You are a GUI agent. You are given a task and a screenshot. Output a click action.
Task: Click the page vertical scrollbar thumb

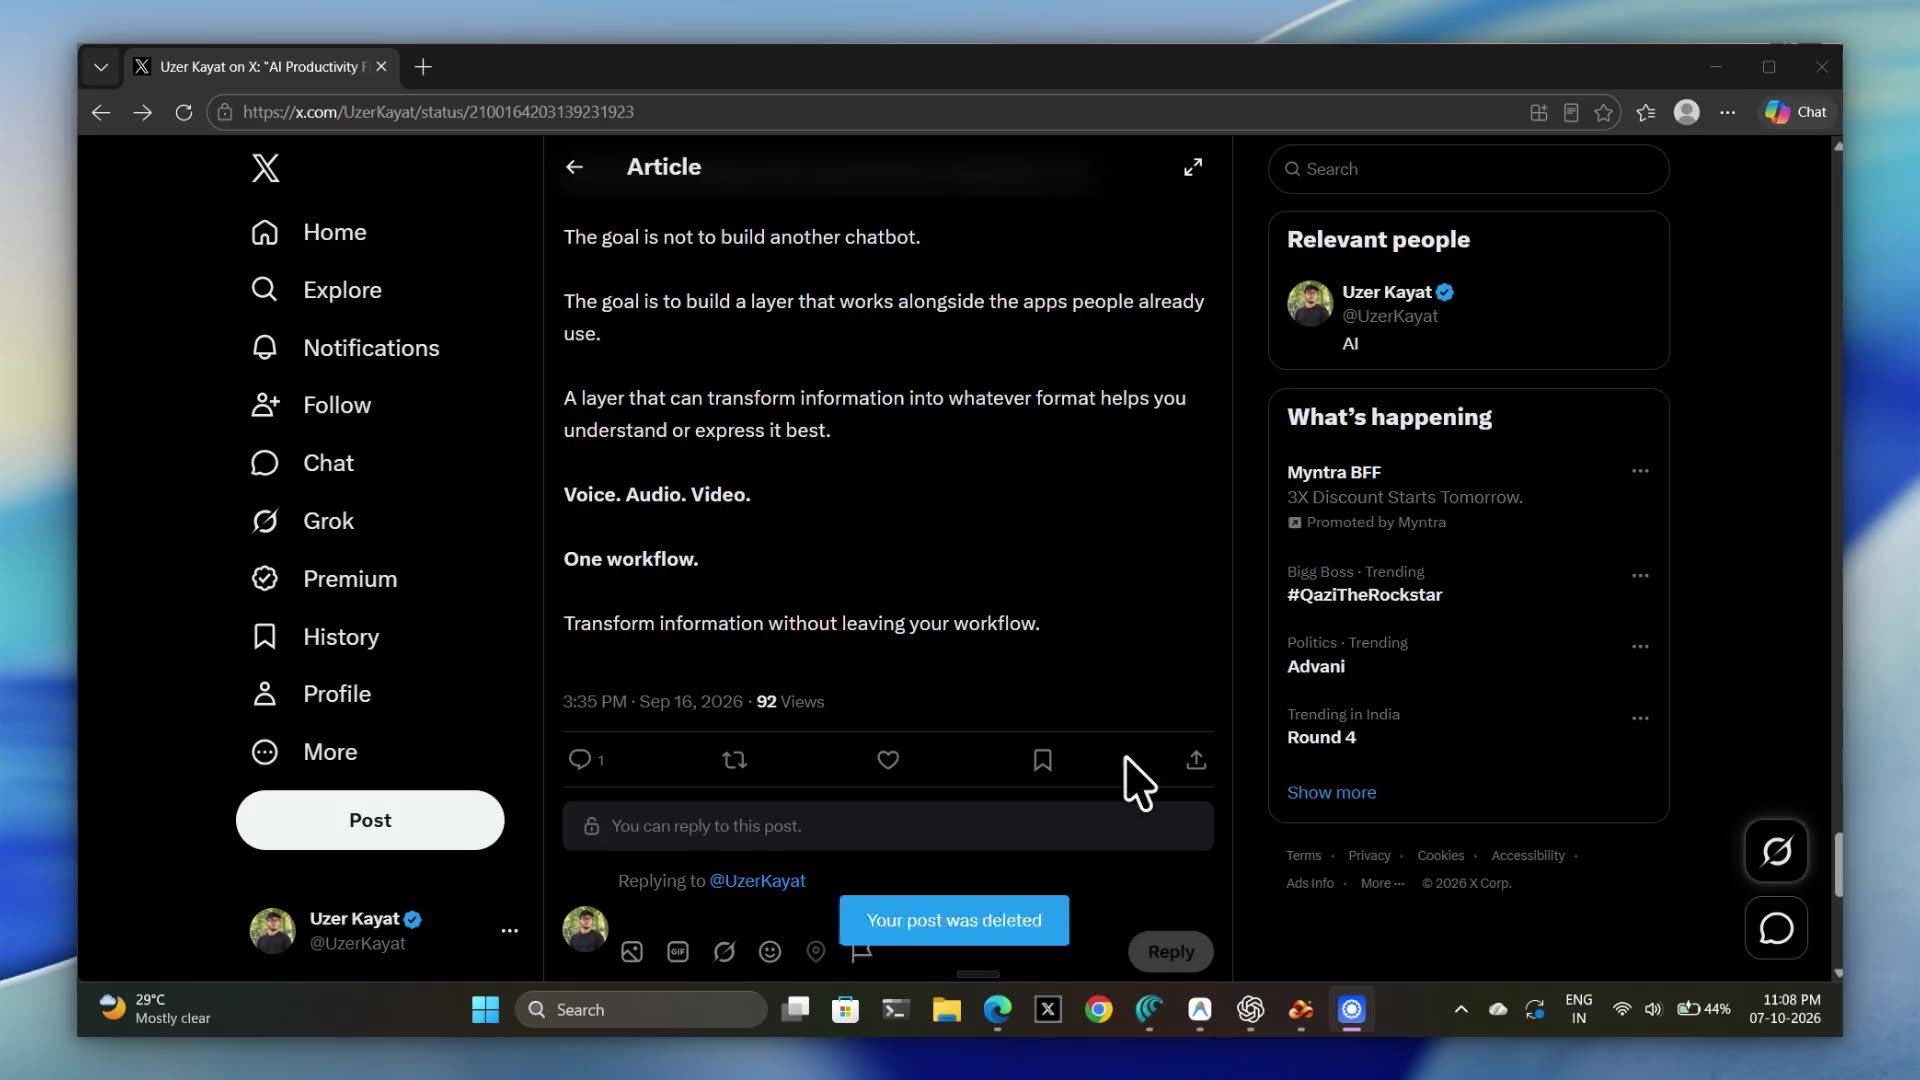1838,865
